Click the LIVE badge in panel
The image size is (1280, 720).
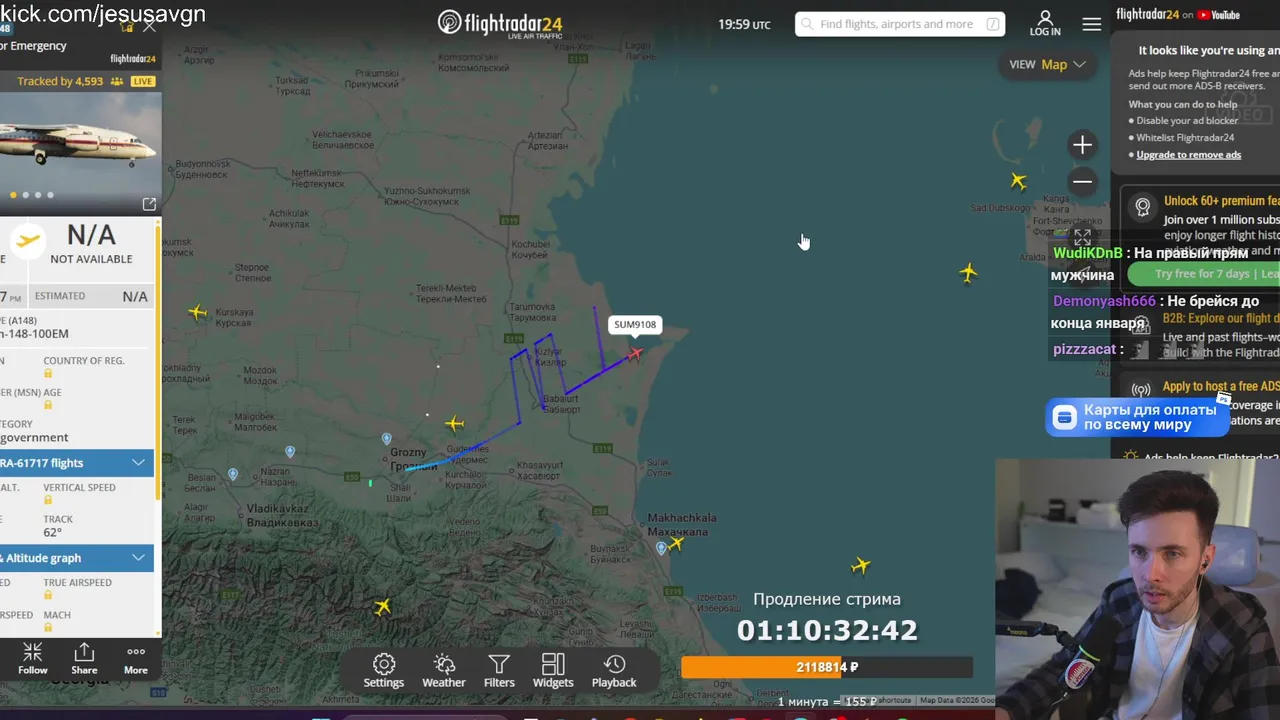[x=143, y=82]
